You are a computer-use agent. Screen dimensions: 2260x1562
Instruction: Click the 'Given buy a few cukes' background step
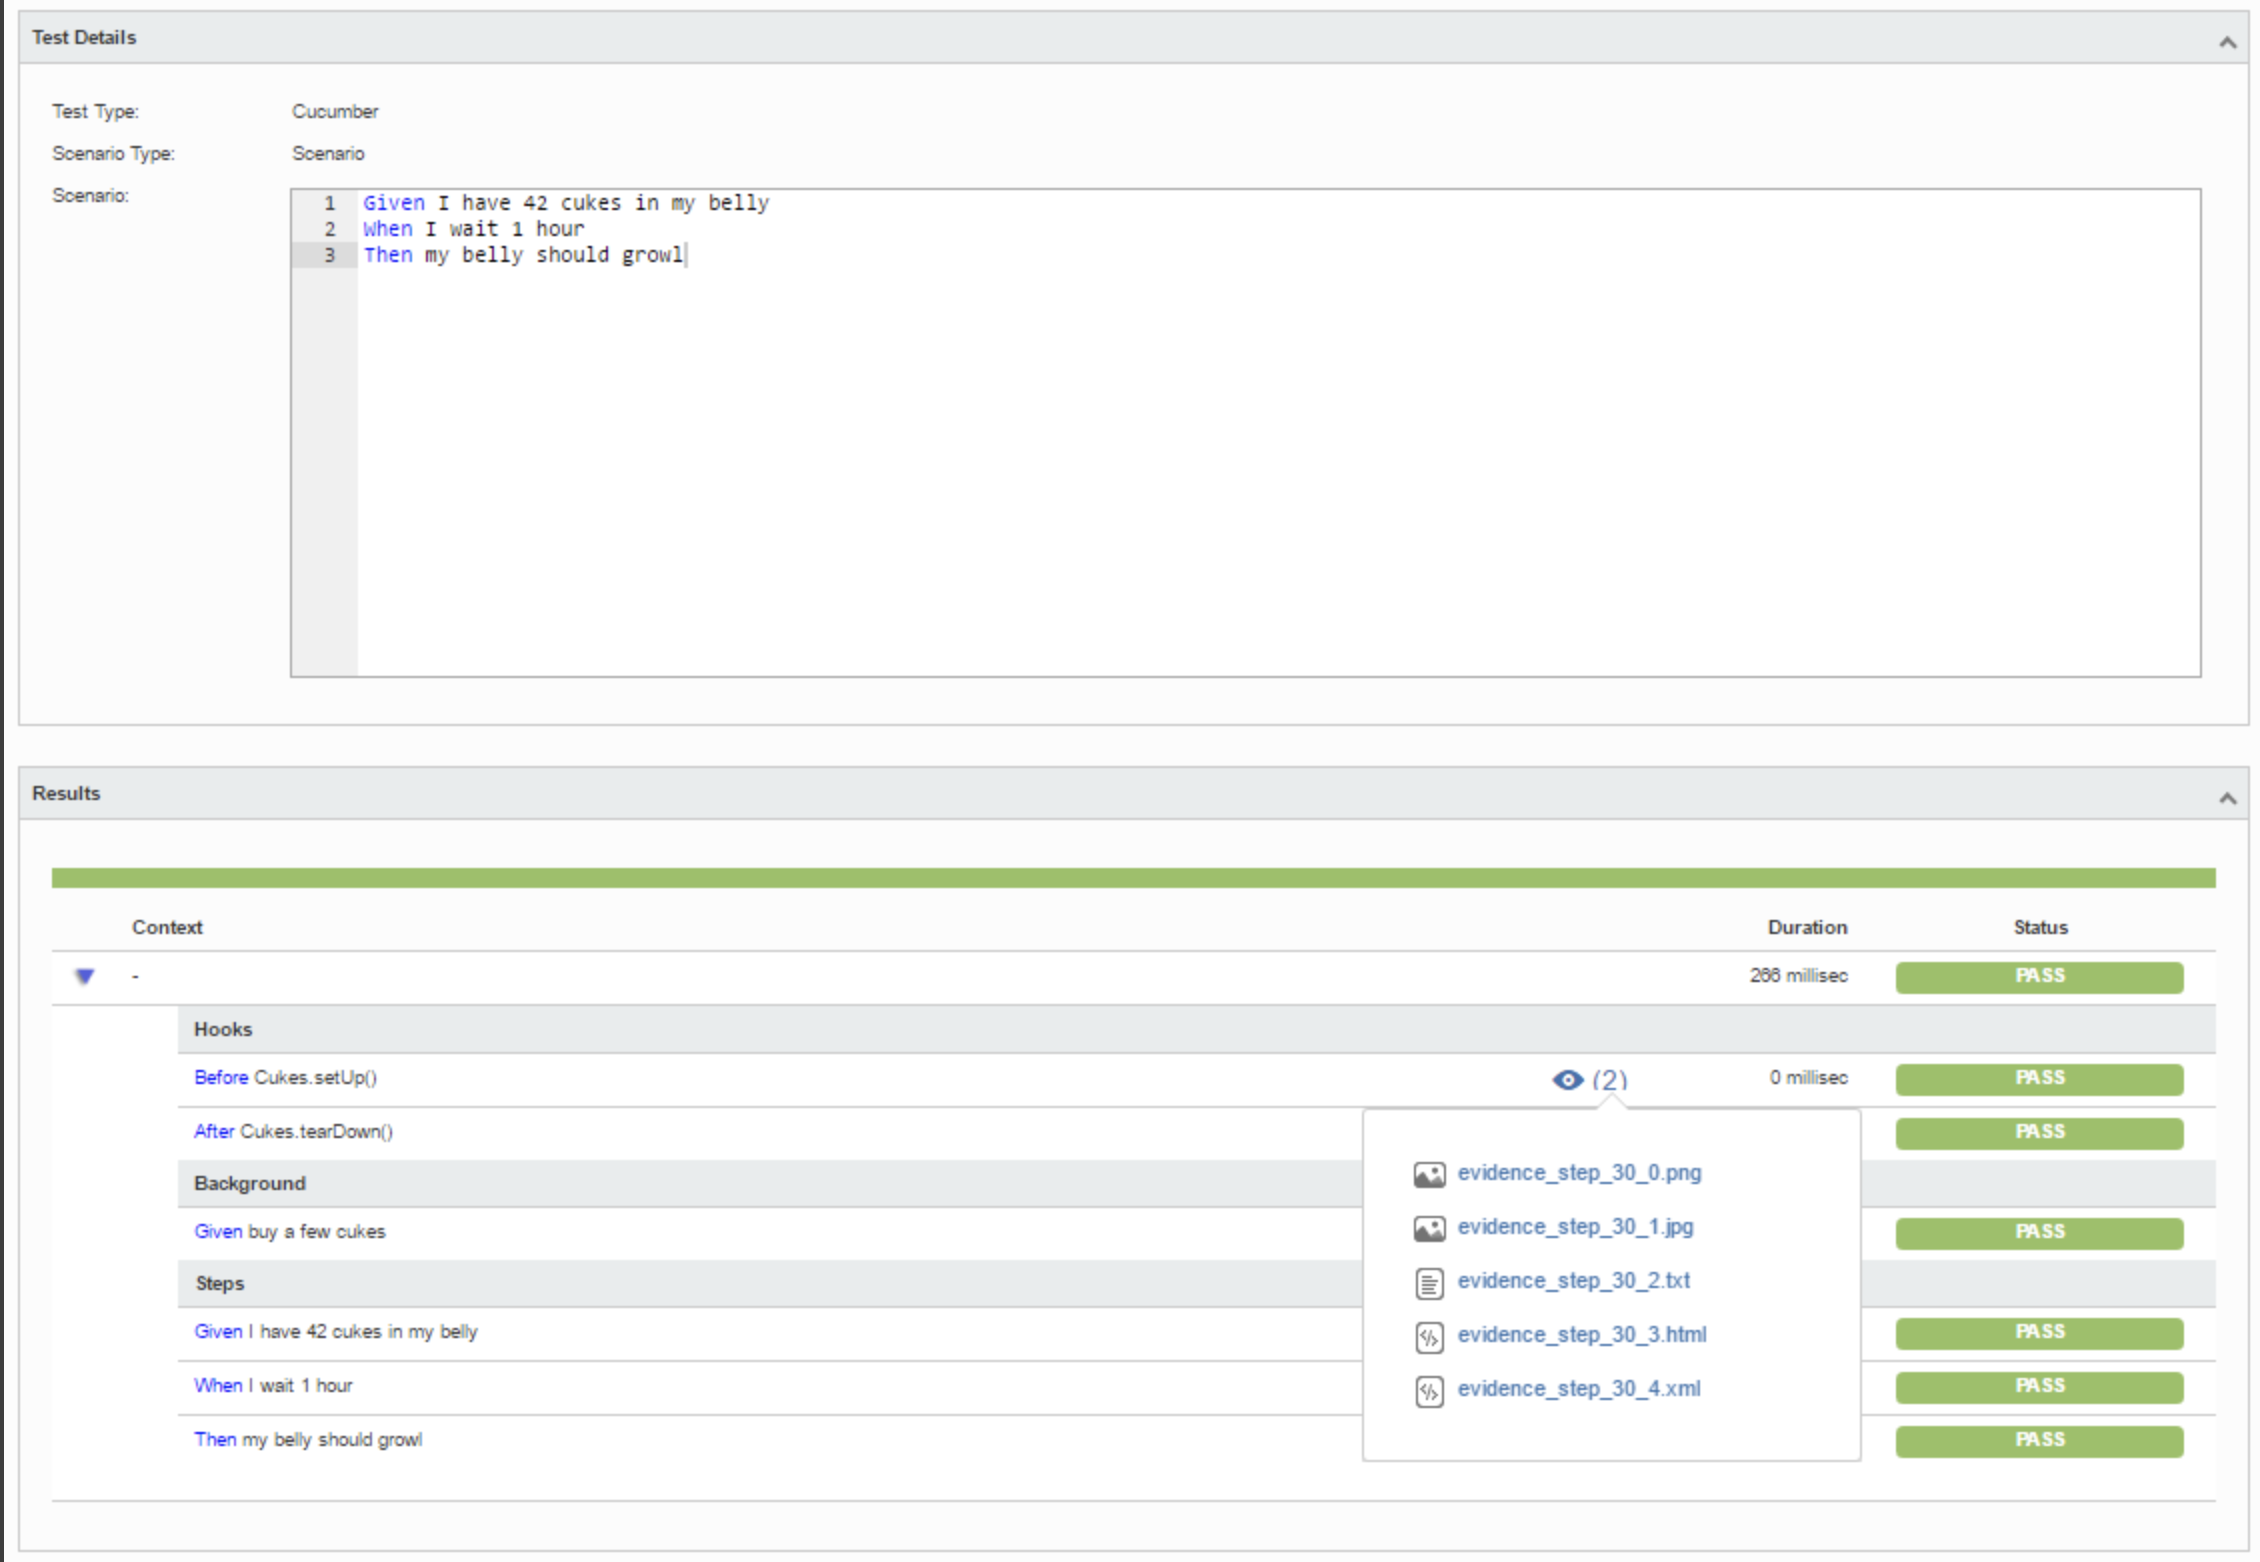[289, 1231]
